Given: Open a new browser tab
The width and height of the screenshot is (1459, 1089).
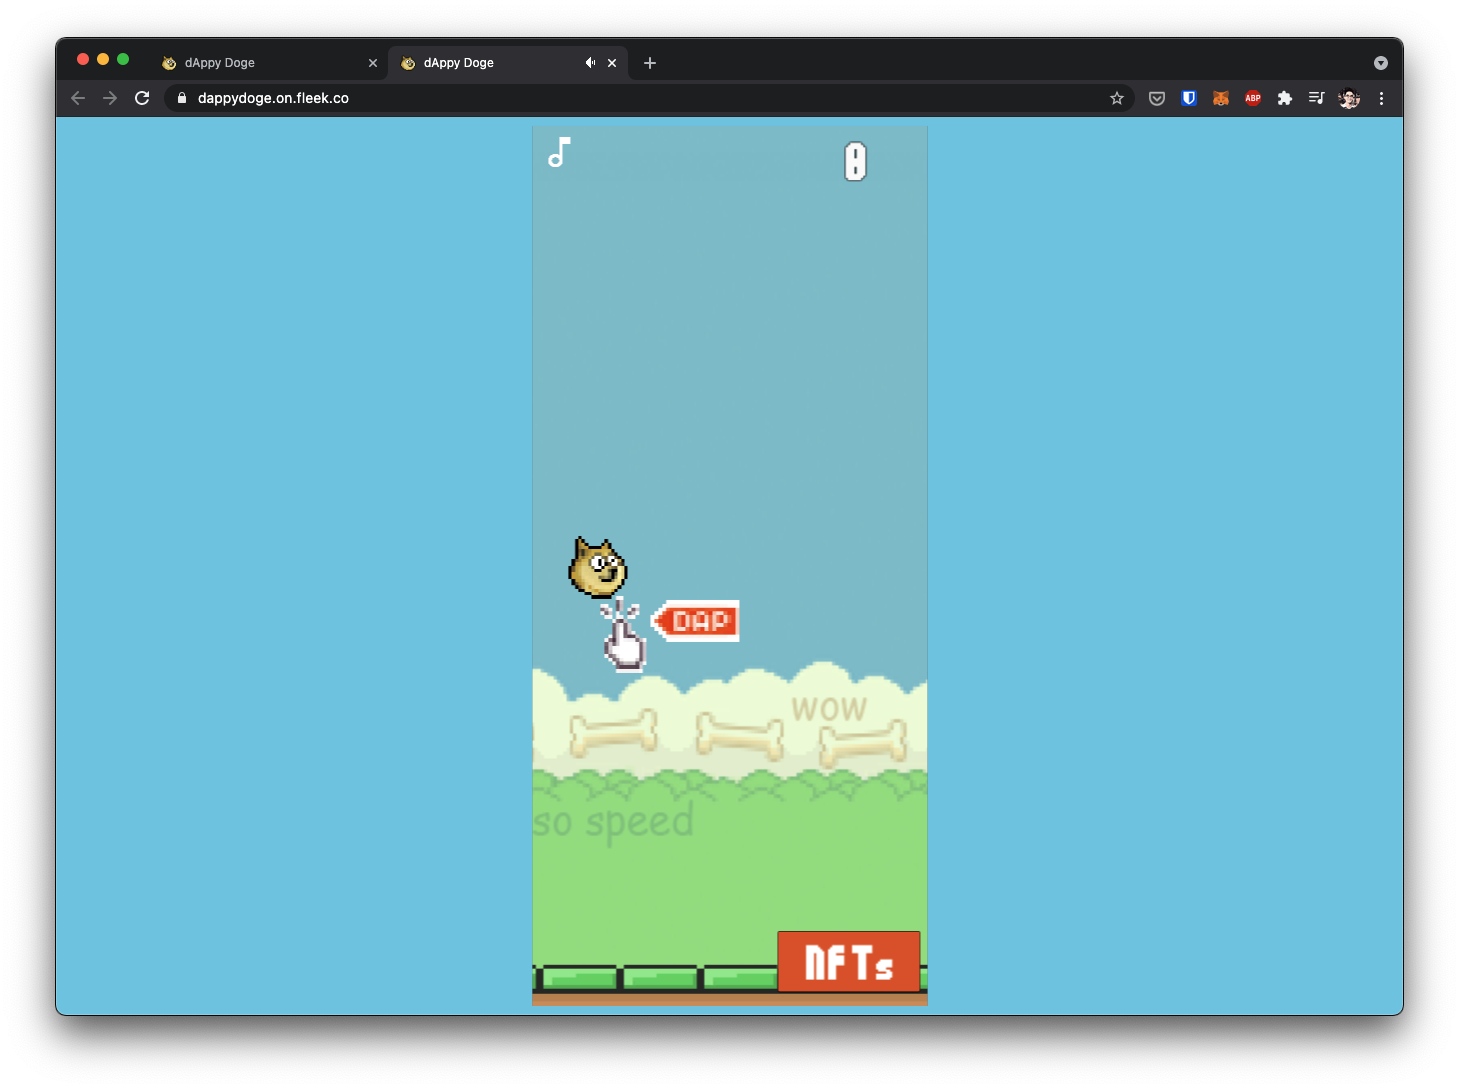Looking at the screenshot, I should click(x=650, y=63).
